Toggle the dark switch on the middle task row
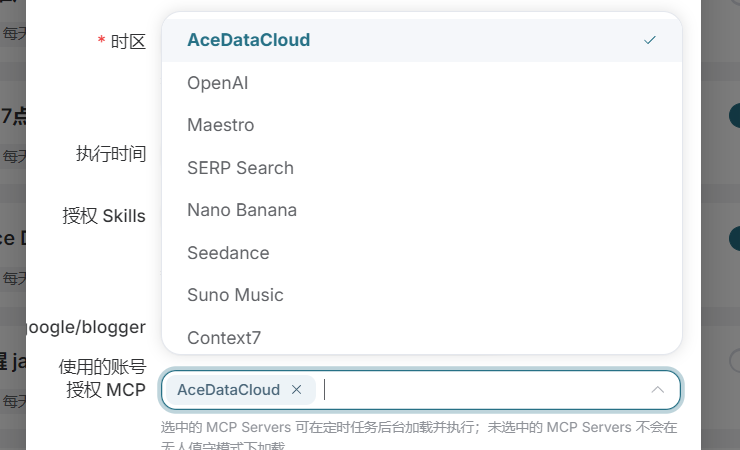Screen dimensions: 740x450 [x=734, y=238]
